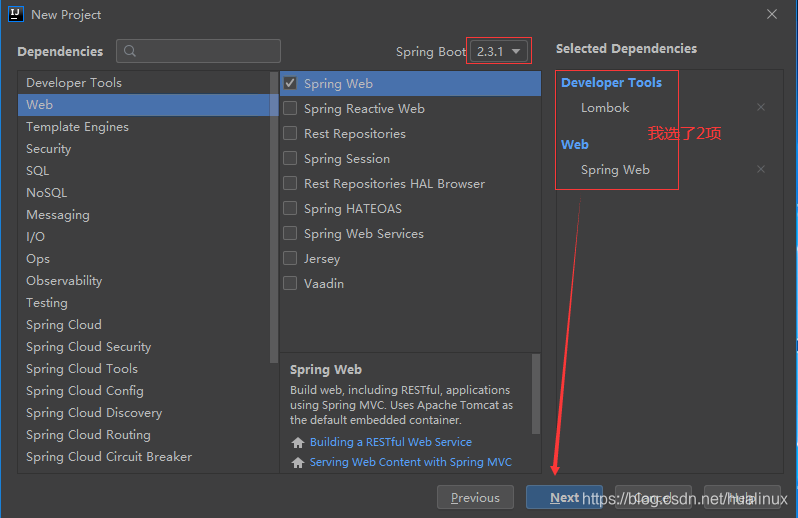Viewport: 798px width, 518px height.
Task: Select Spring Cloud Config category
Action: click(x=144, y=391)
